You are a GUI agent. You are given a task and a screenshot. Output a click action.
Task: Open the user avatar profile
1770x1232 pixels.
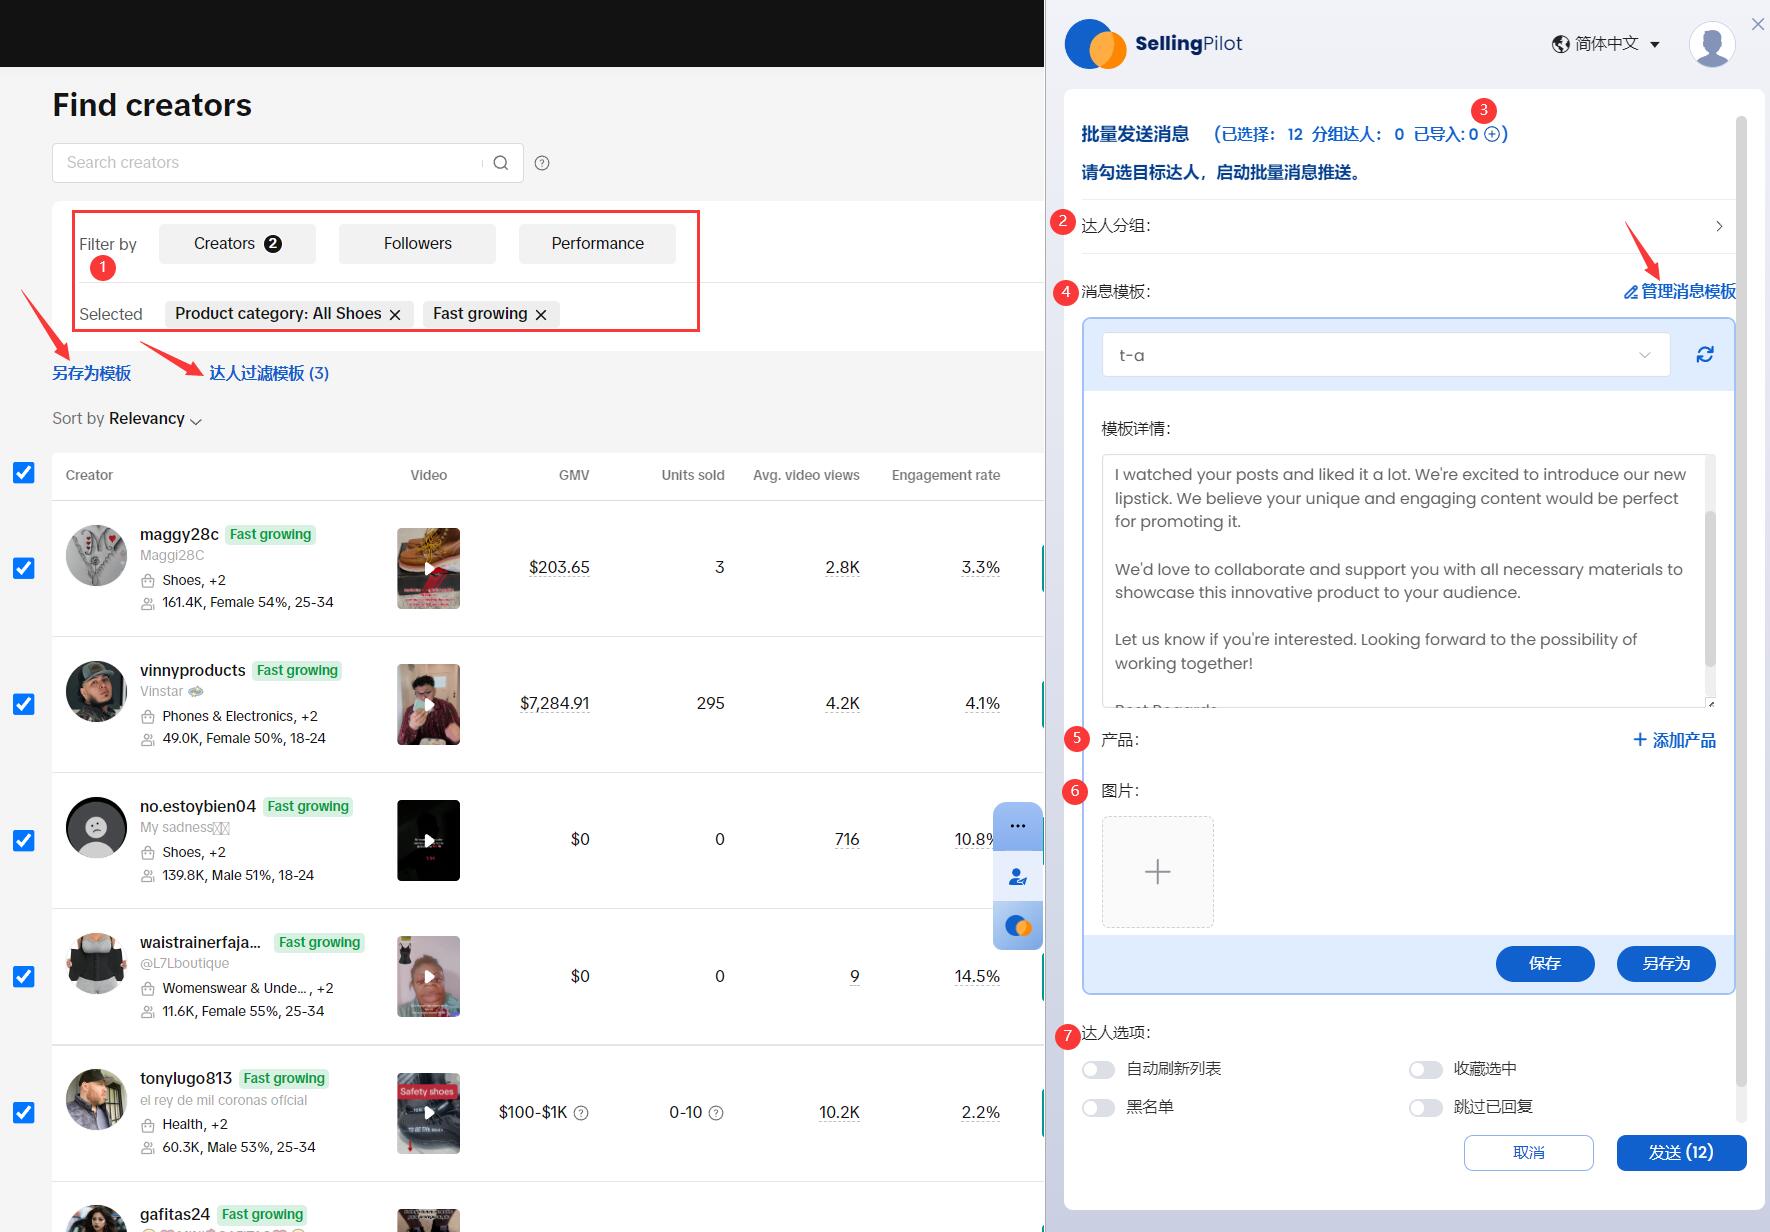pos(1712,44)
